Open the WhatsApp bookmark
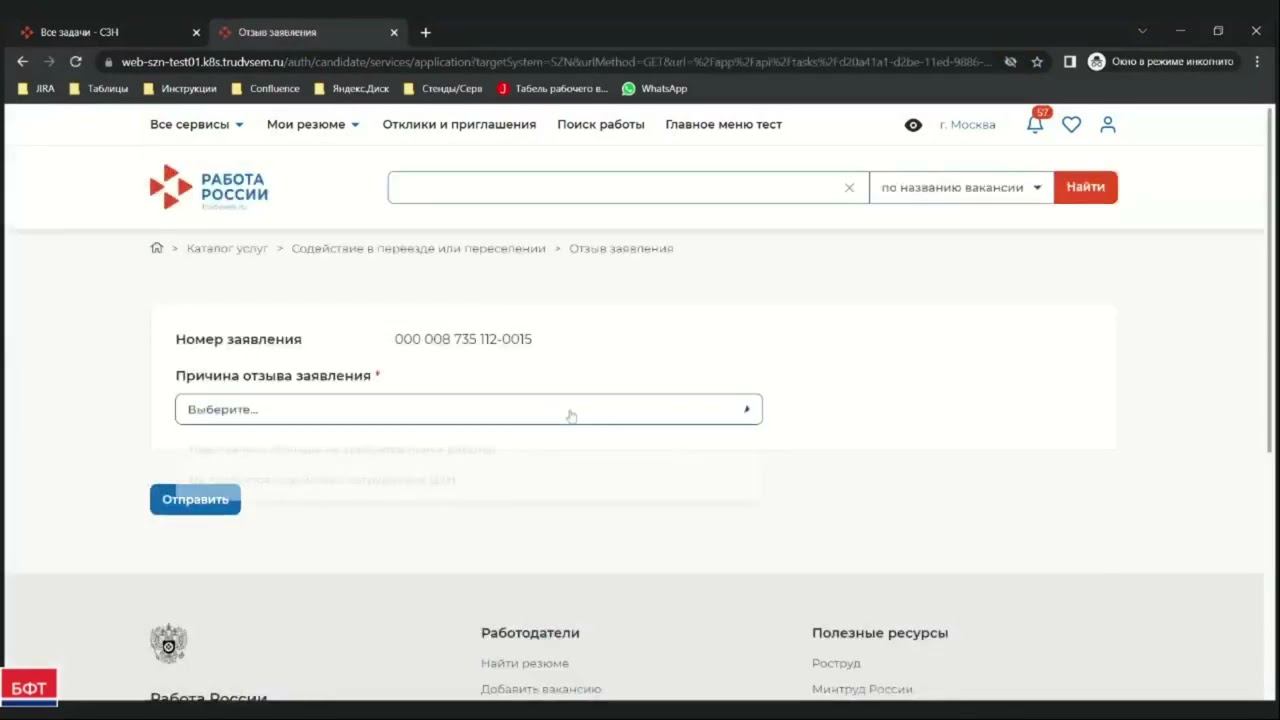Viewport: 1280px width, 720px height. coord(655,89)
